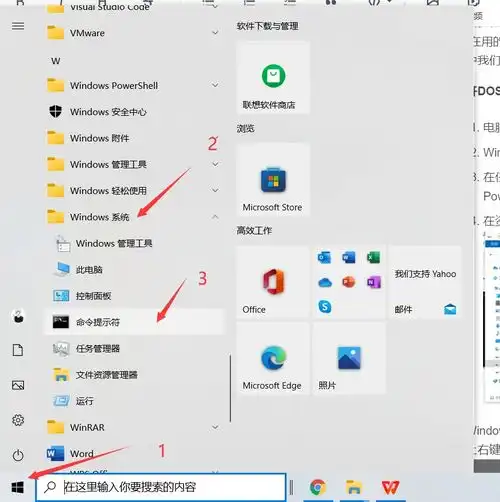Open the Microsoft Edge tile
This screenshot has width=500, height=502.
point(273,359)
